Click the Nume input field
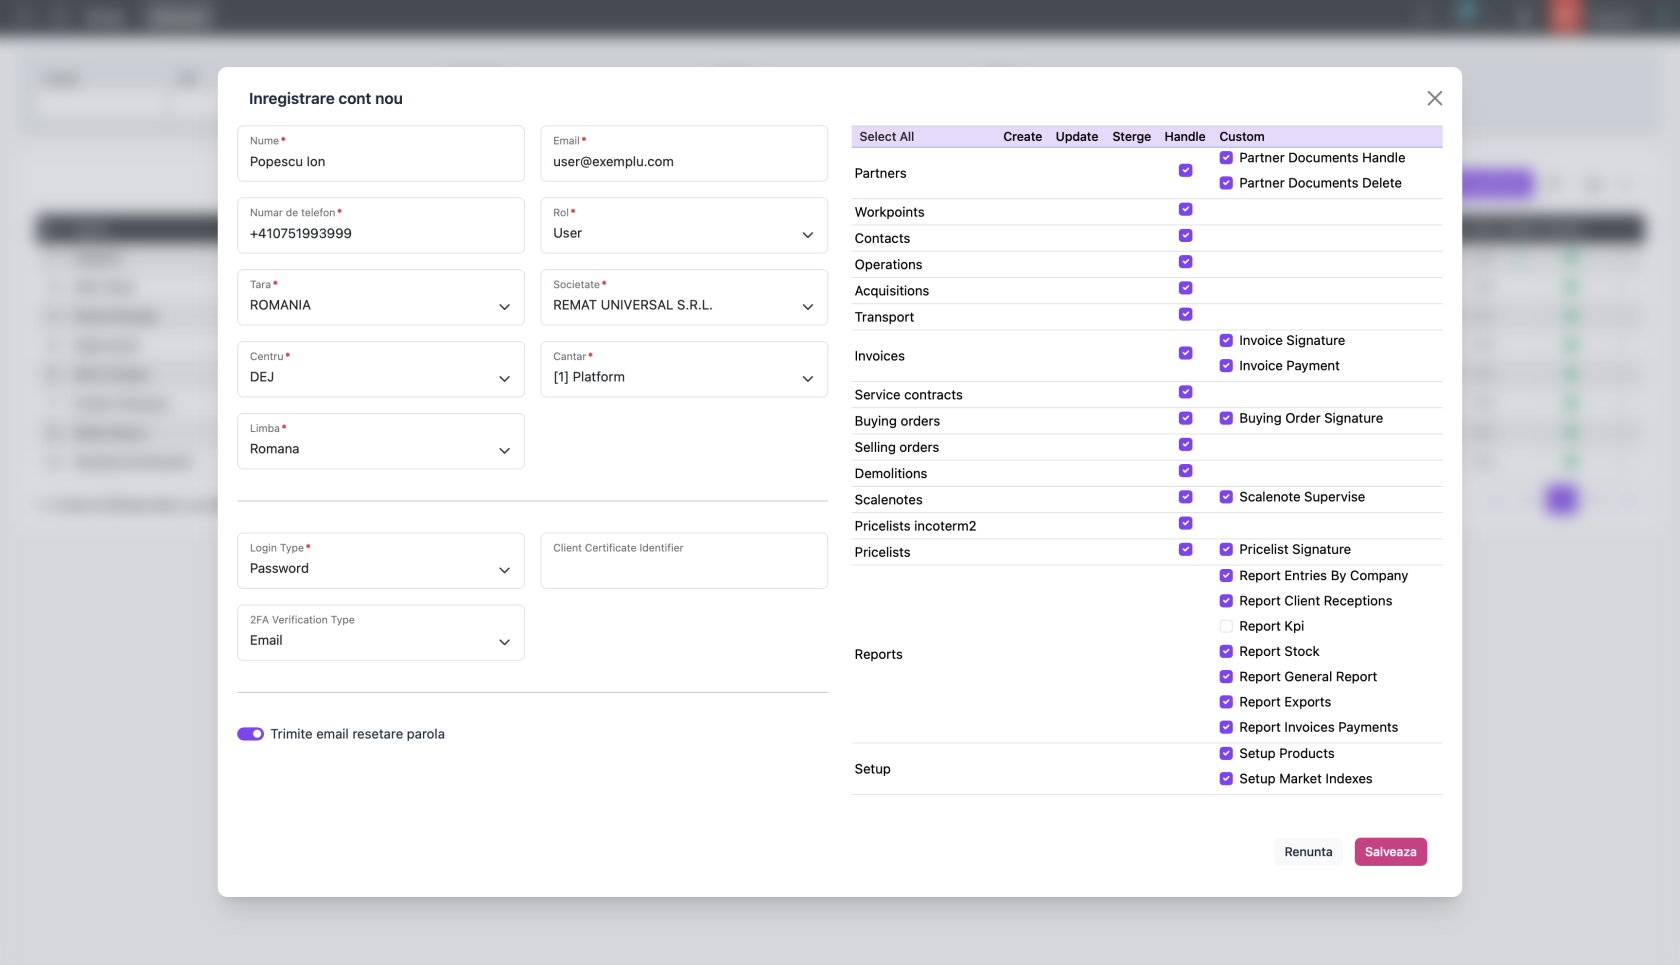1680x965 pixels. click(381, 153)
